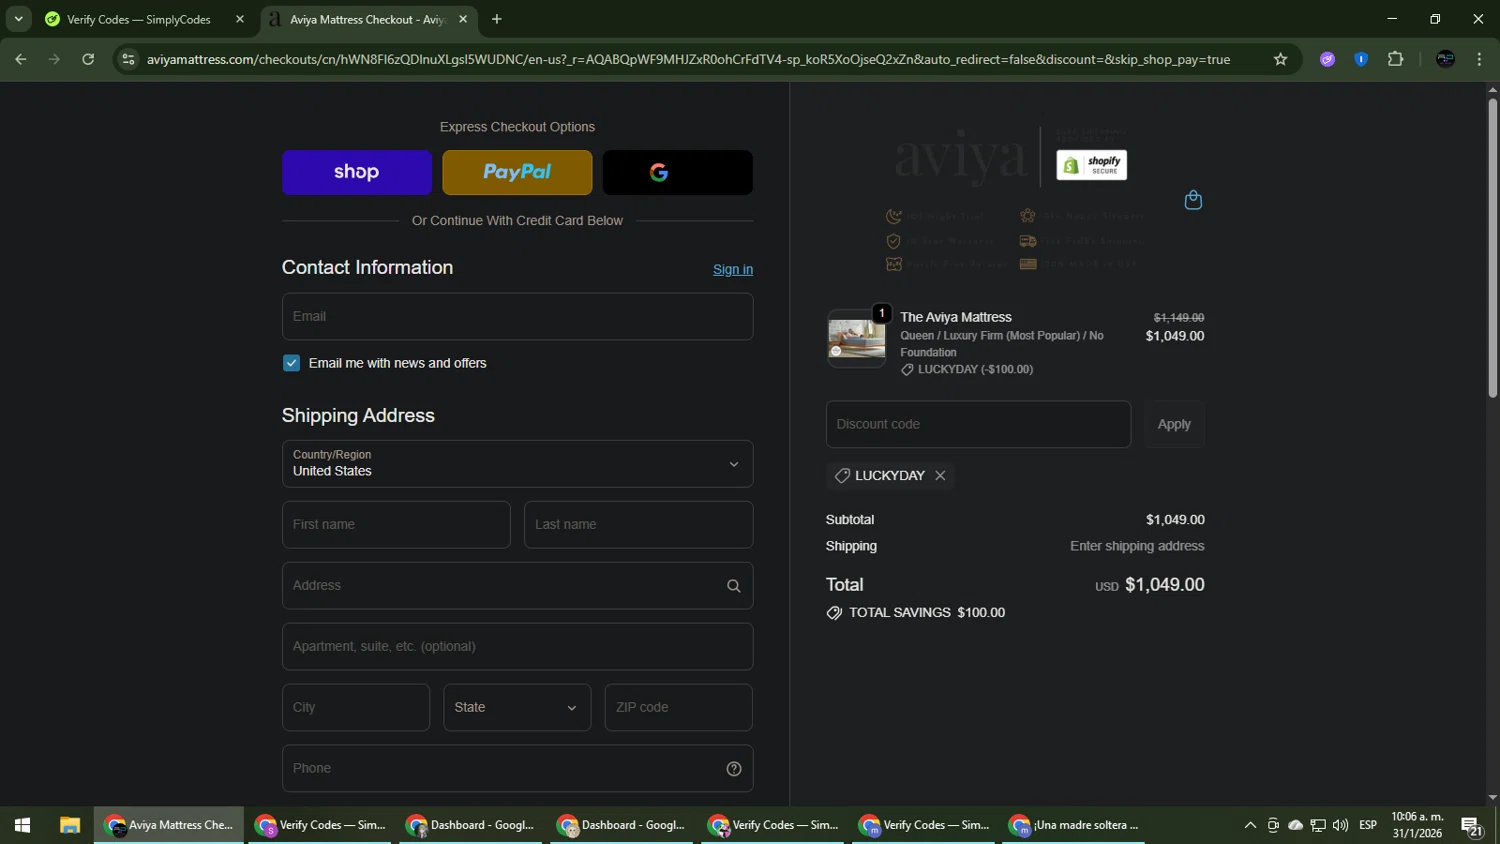This screenshot has width=1500, height=844.
Task: Select the Apartment, suite field
Action: tap(517, 647)
